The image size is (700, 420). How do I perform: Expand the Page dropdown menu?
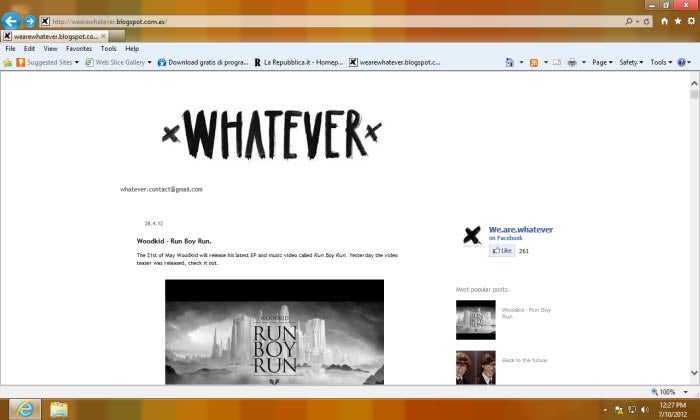click(x=602, y=62)
